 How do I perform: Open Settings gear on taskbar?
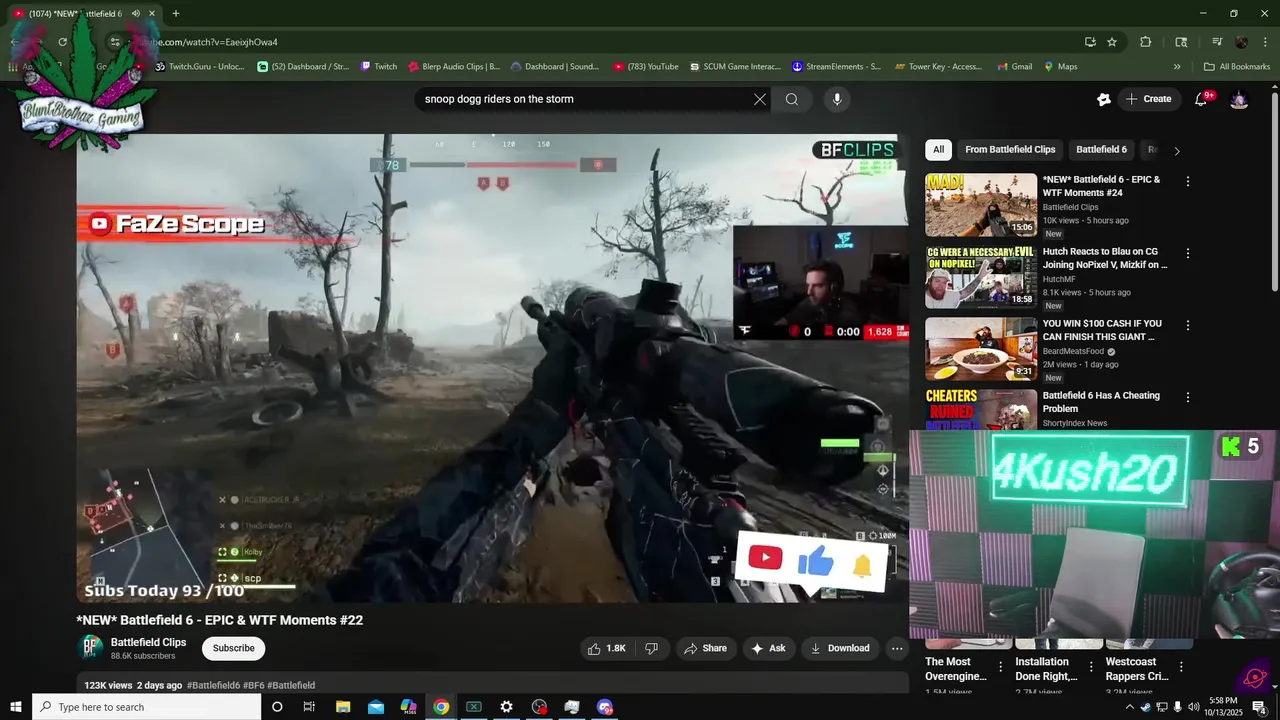[507, 707]
